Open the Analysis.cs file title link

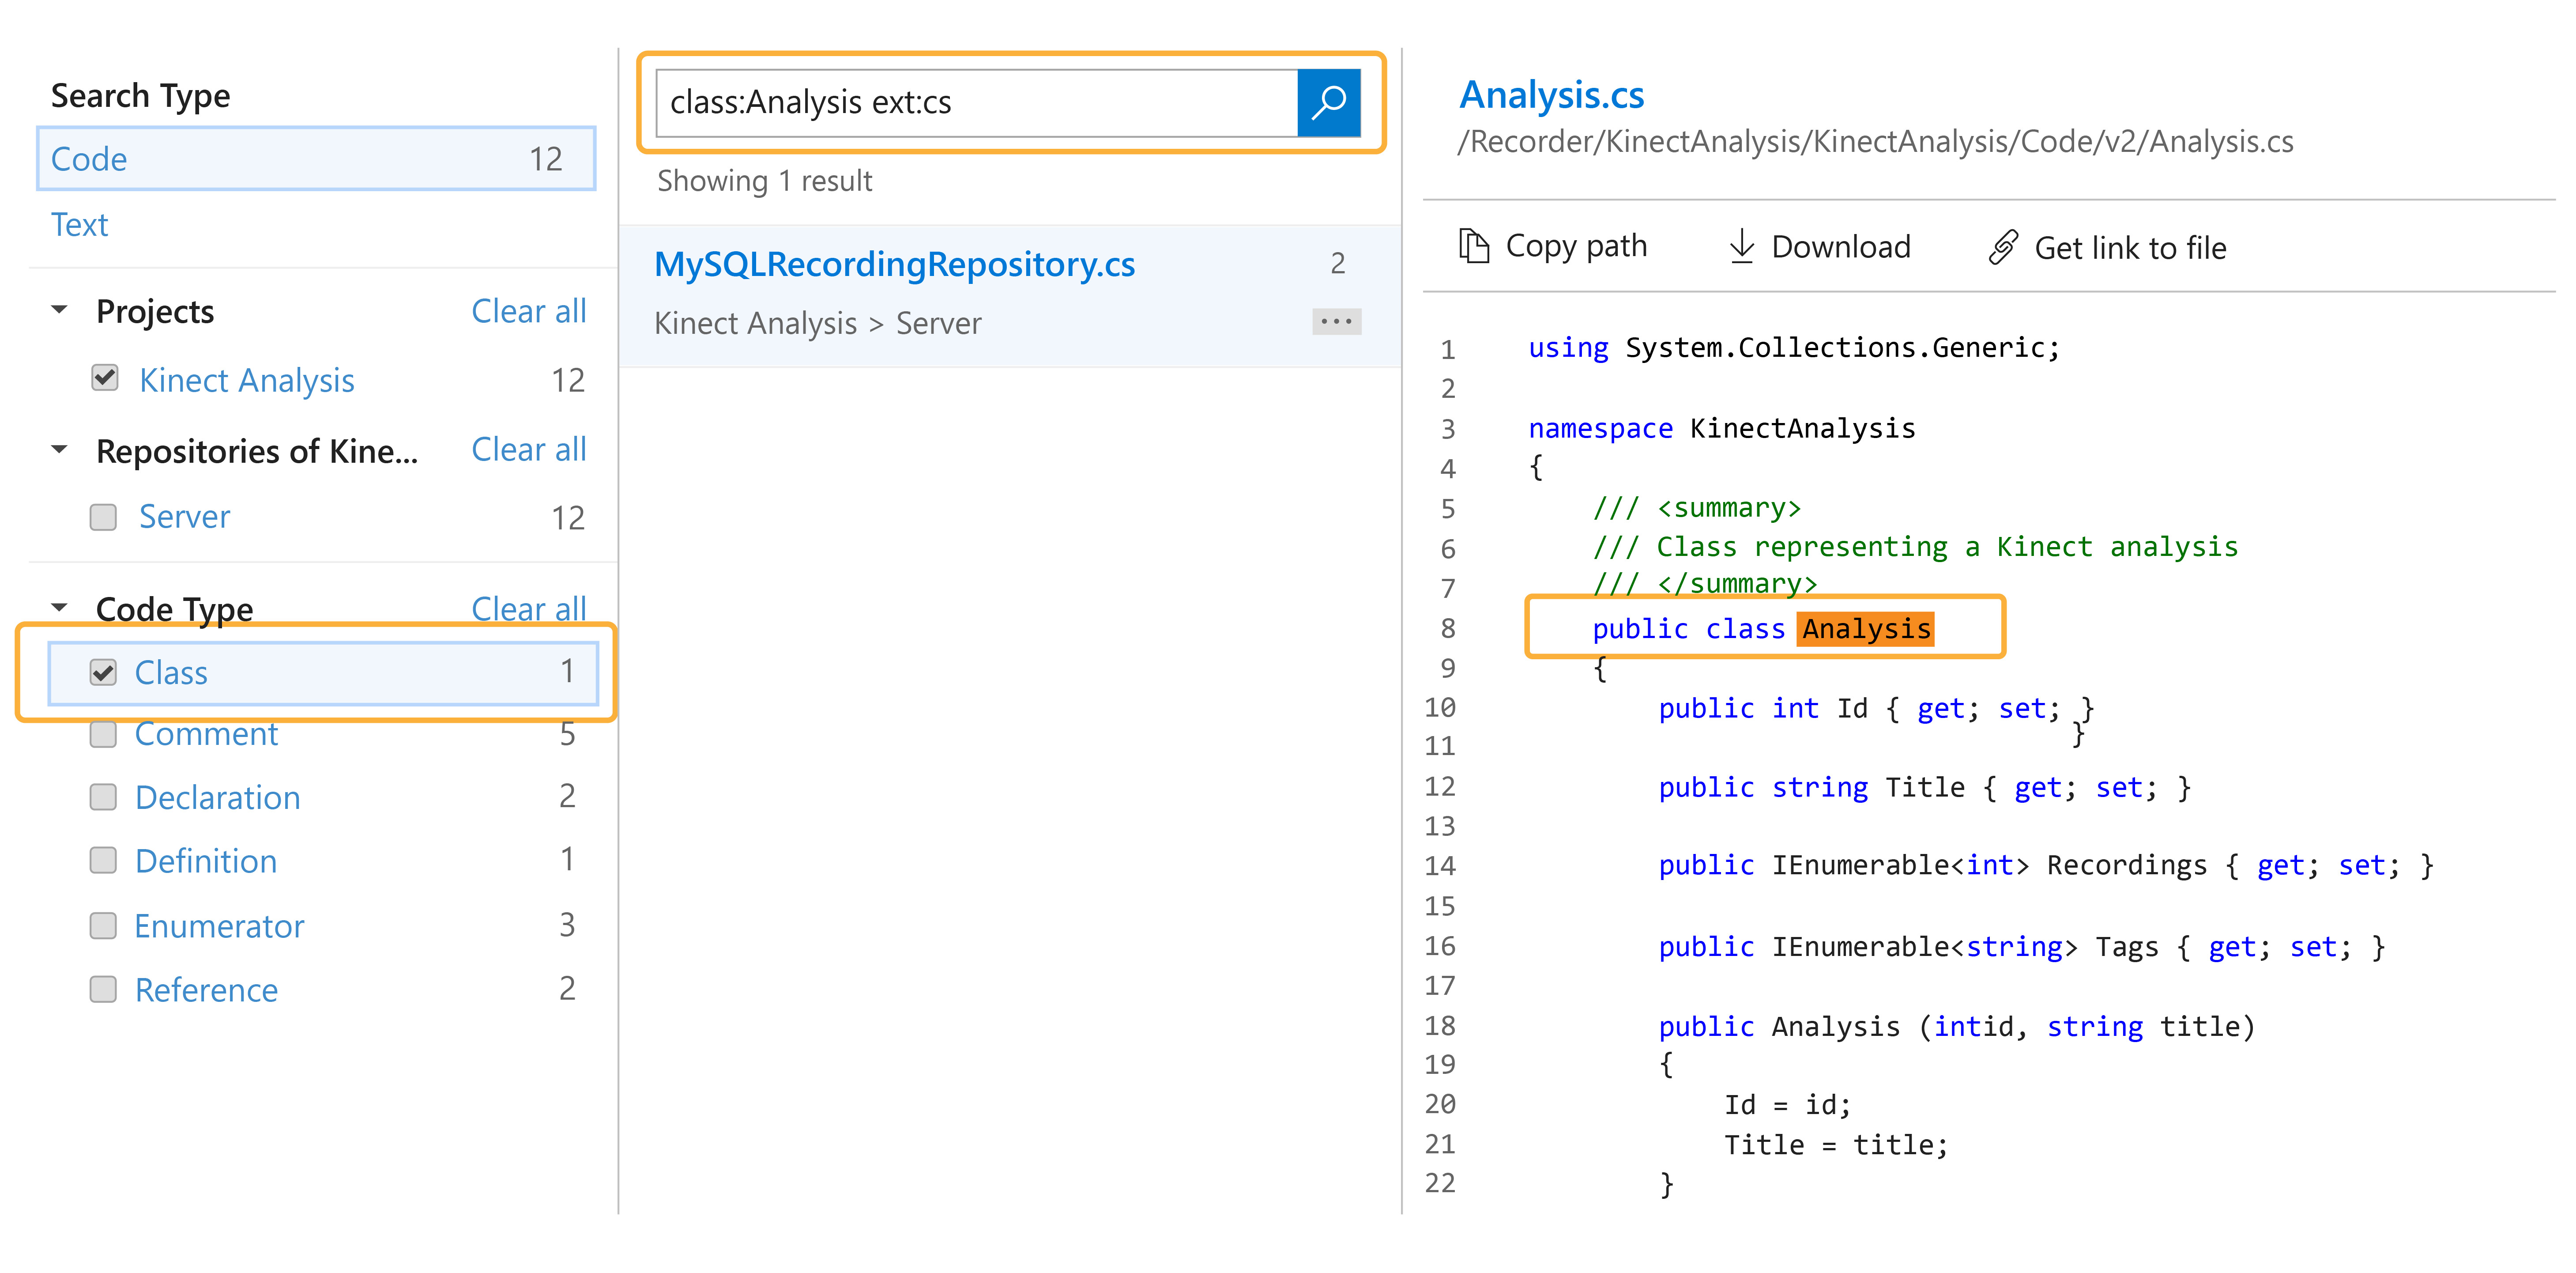[x=1551, y=95]
